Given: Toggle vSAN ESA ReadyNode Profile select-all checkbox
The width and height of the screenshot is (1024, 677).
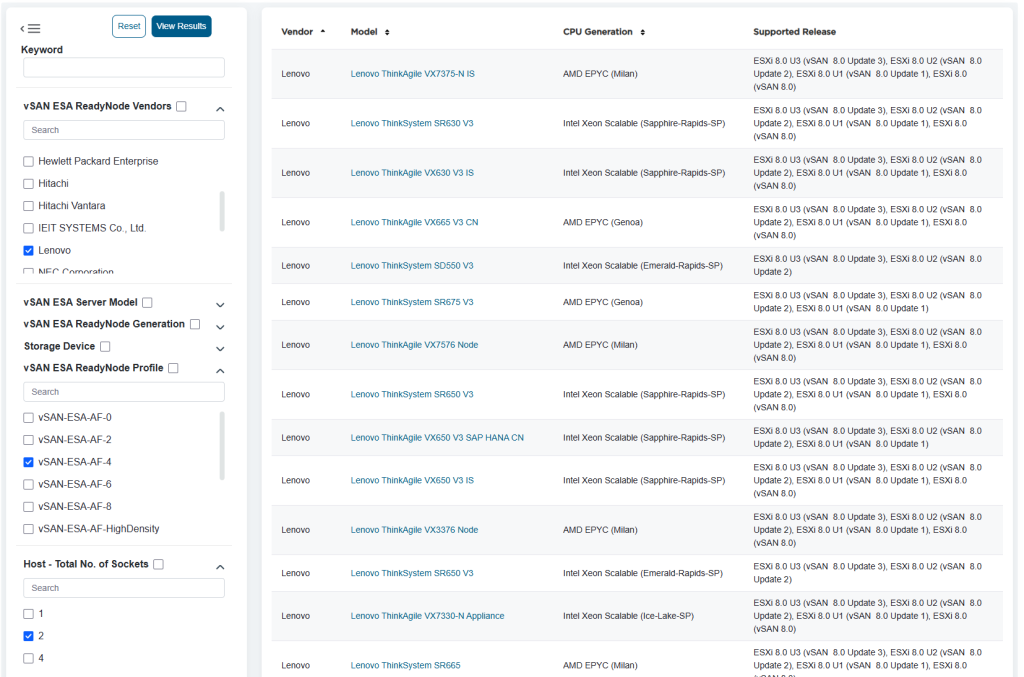Looking at the screenshot, I should click(x=173, y=368).
